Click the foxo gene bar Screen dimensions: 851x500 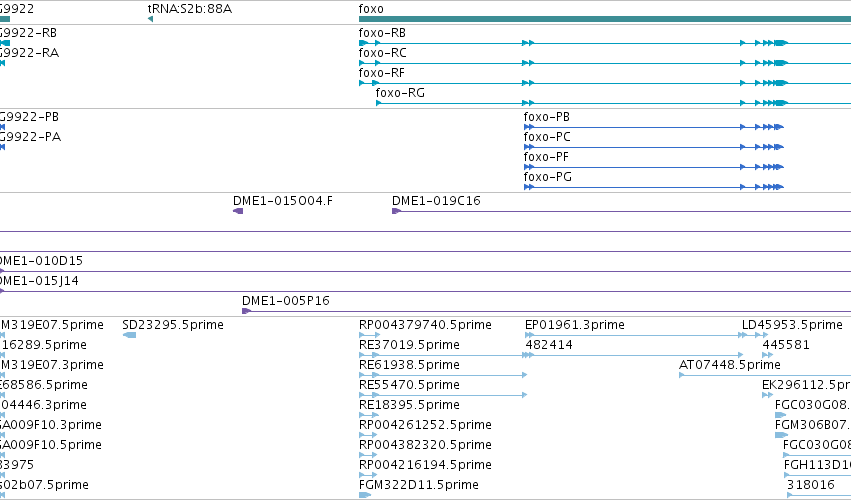[605, 19]
